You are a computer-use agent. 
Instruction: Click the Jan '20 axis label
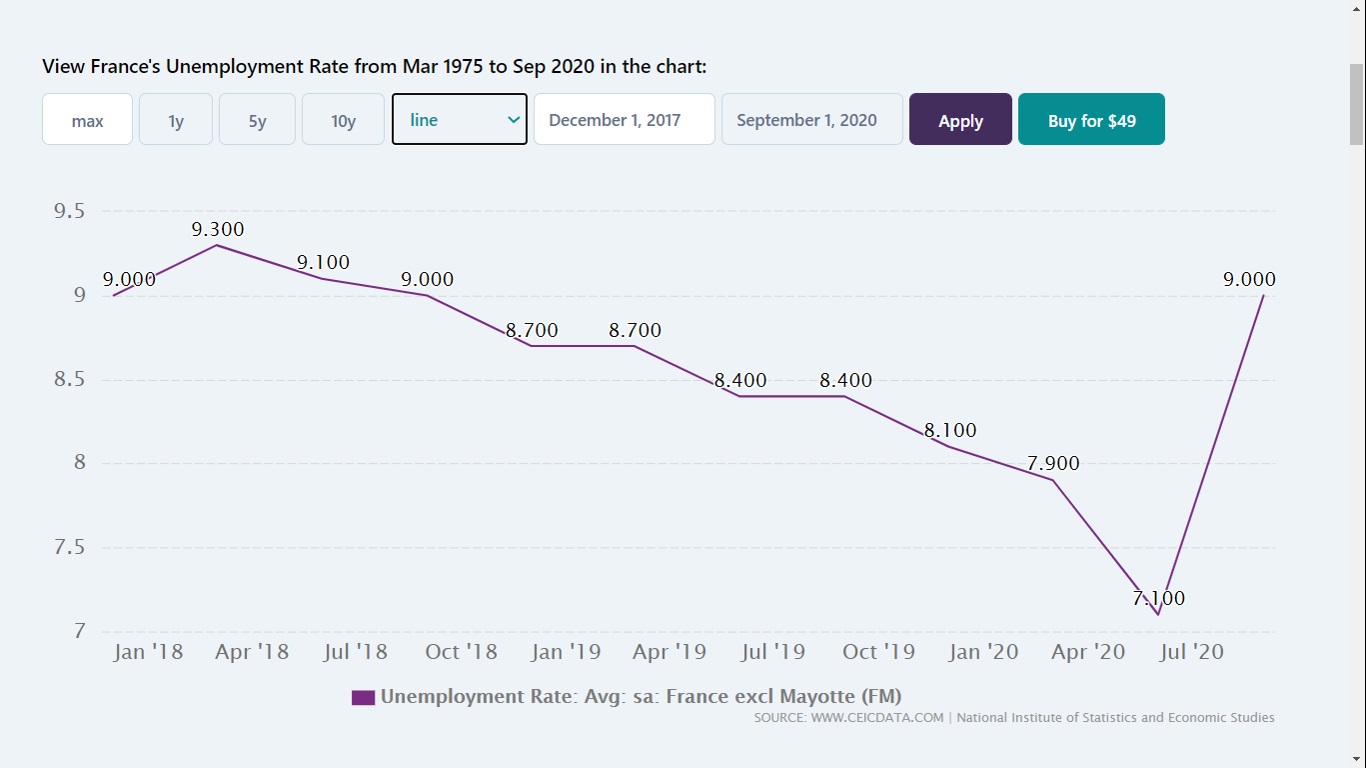click(x=984, y=652)
